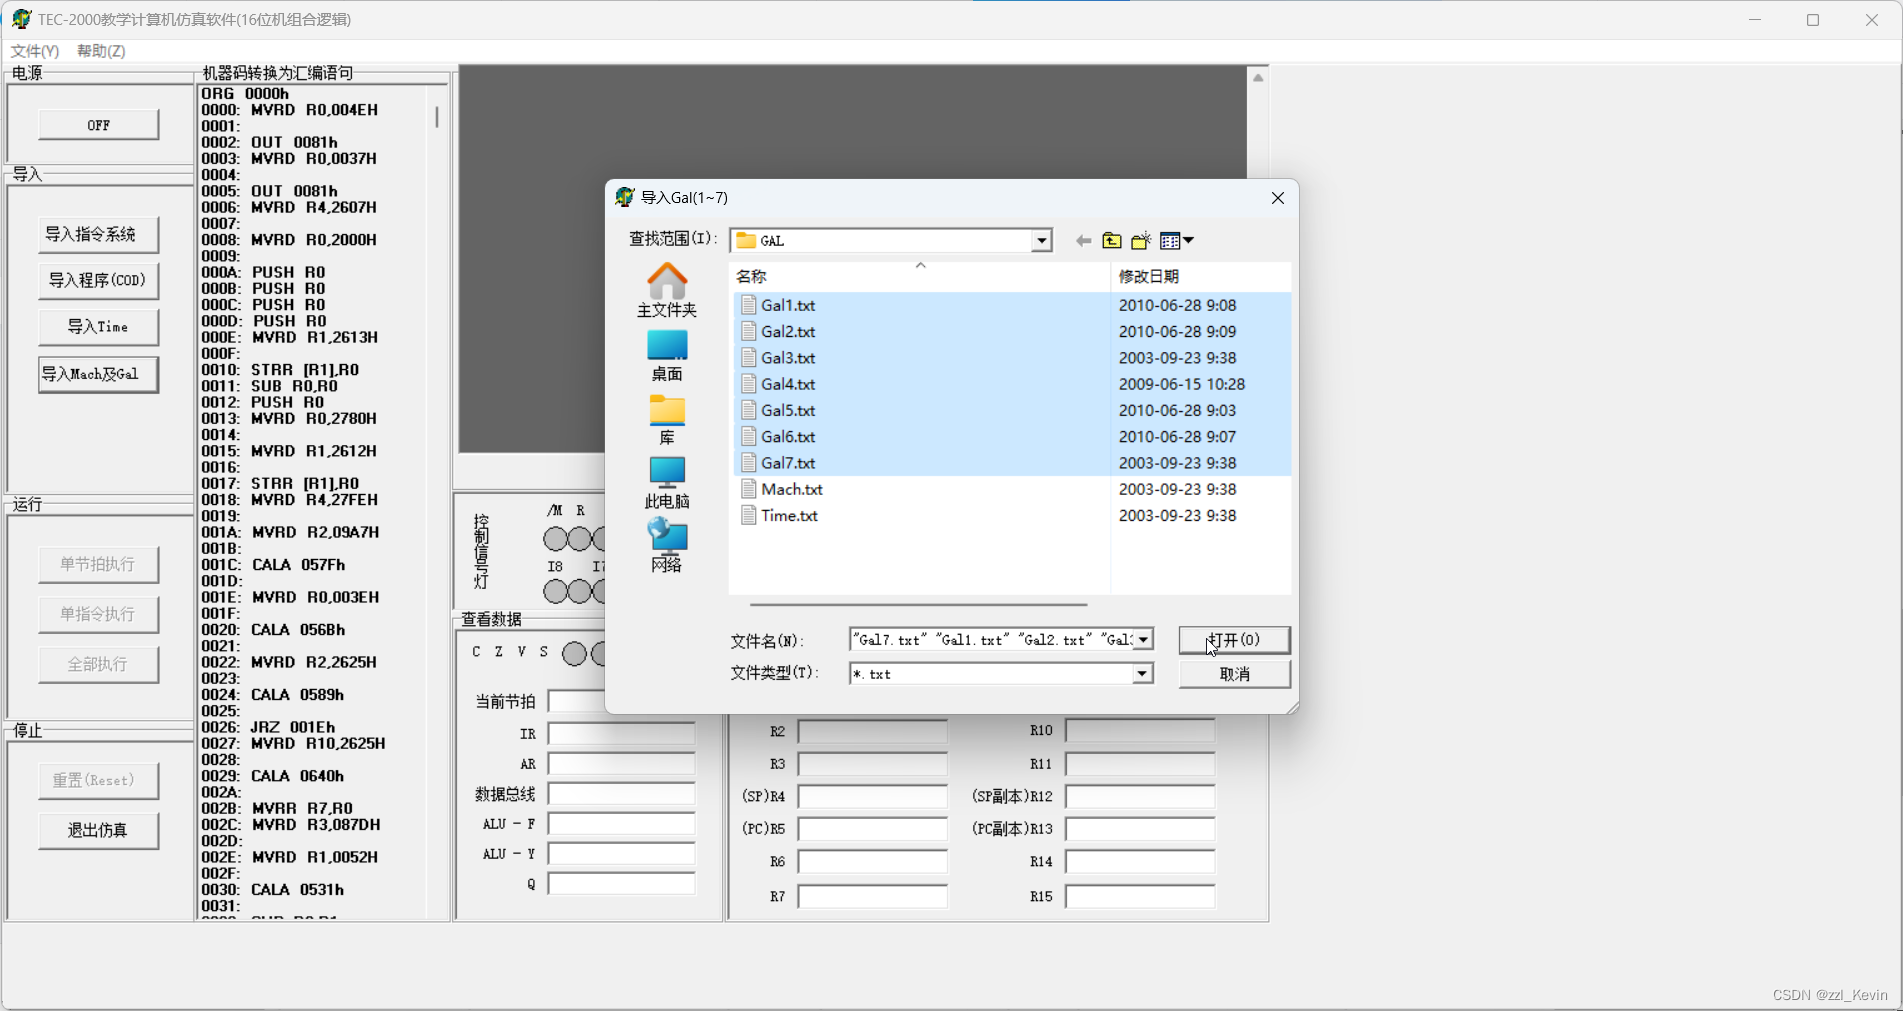Open the 文件(Y) menu
The height and width of the screenshot is (1011, 1903).
(x=33, y=50)
